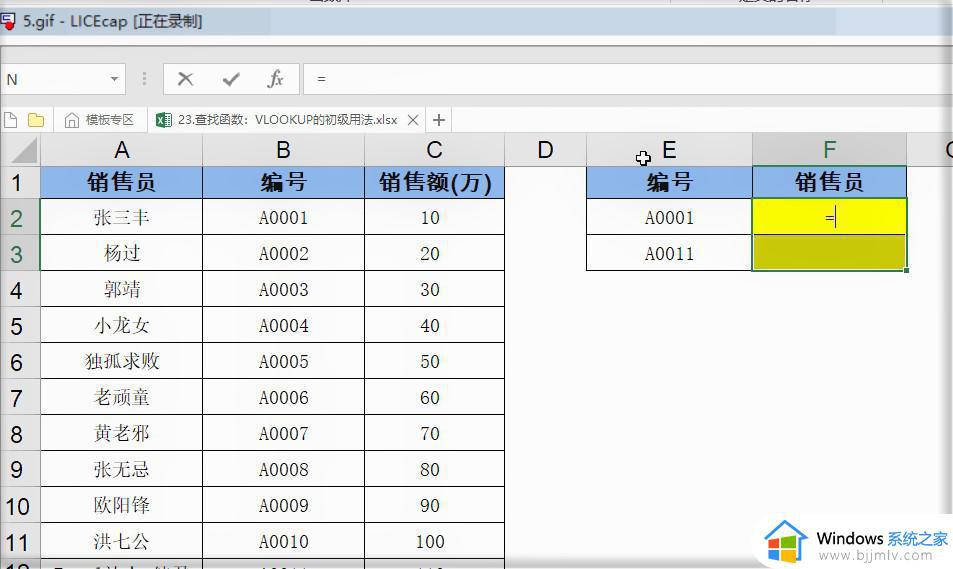Click cell containing 小龙女
953x569 pixels.
point(122,326)
